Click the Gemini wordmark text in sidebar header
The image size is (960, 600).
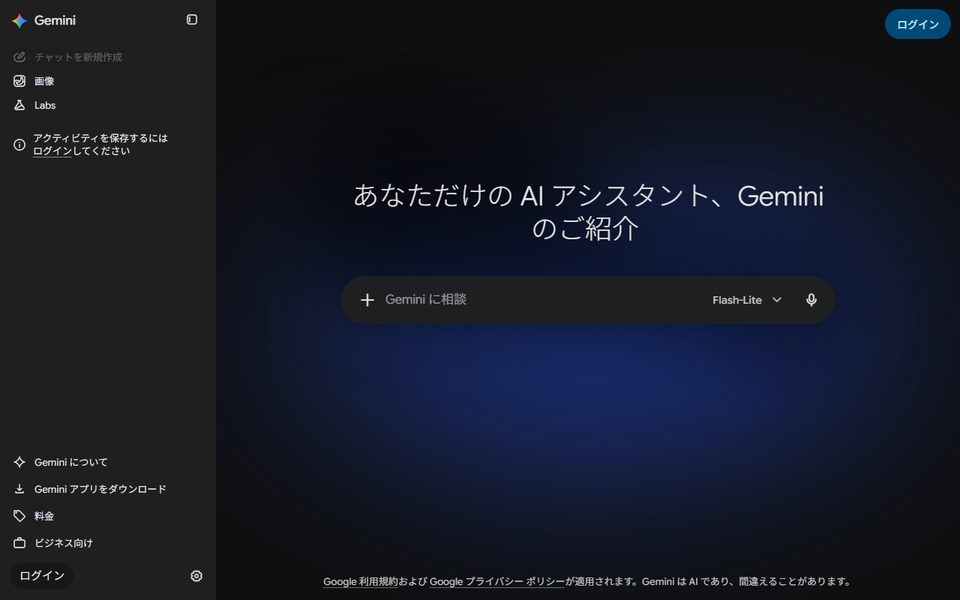55,20
